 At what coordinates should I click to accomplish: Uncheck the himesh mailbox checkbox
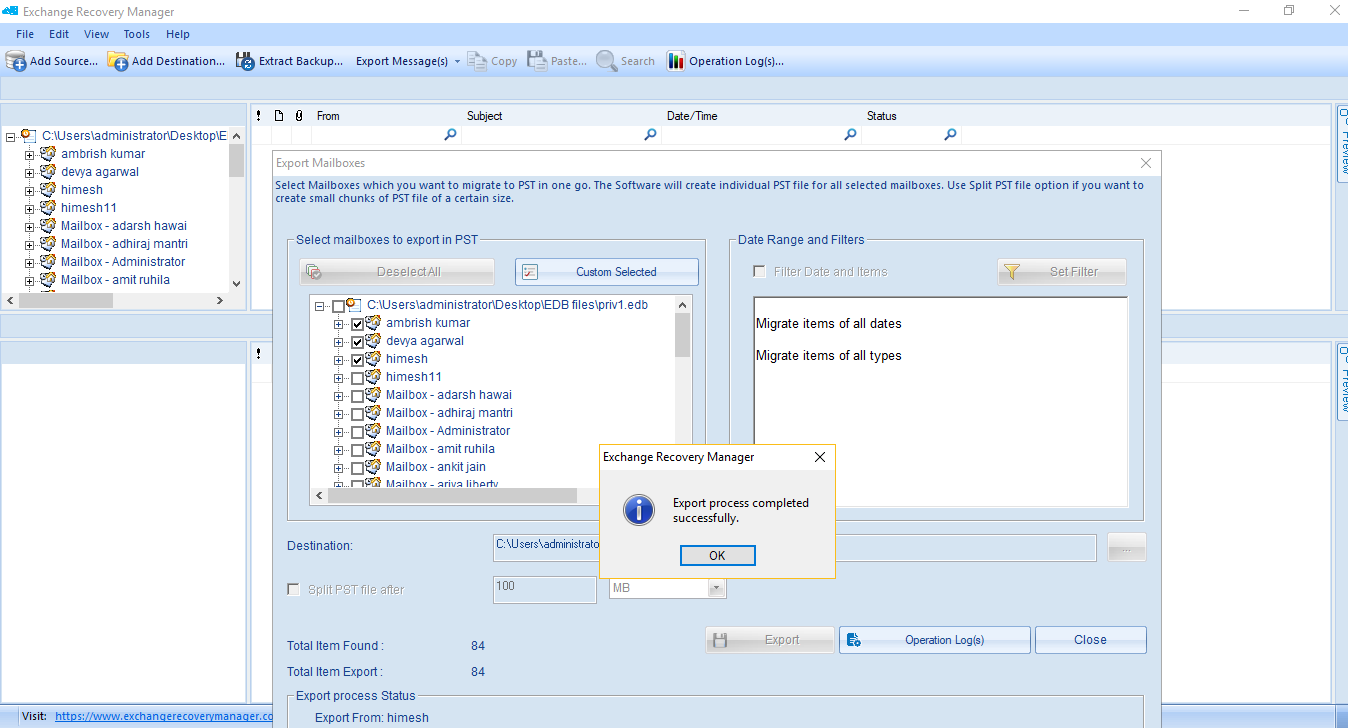coord(358,360)
